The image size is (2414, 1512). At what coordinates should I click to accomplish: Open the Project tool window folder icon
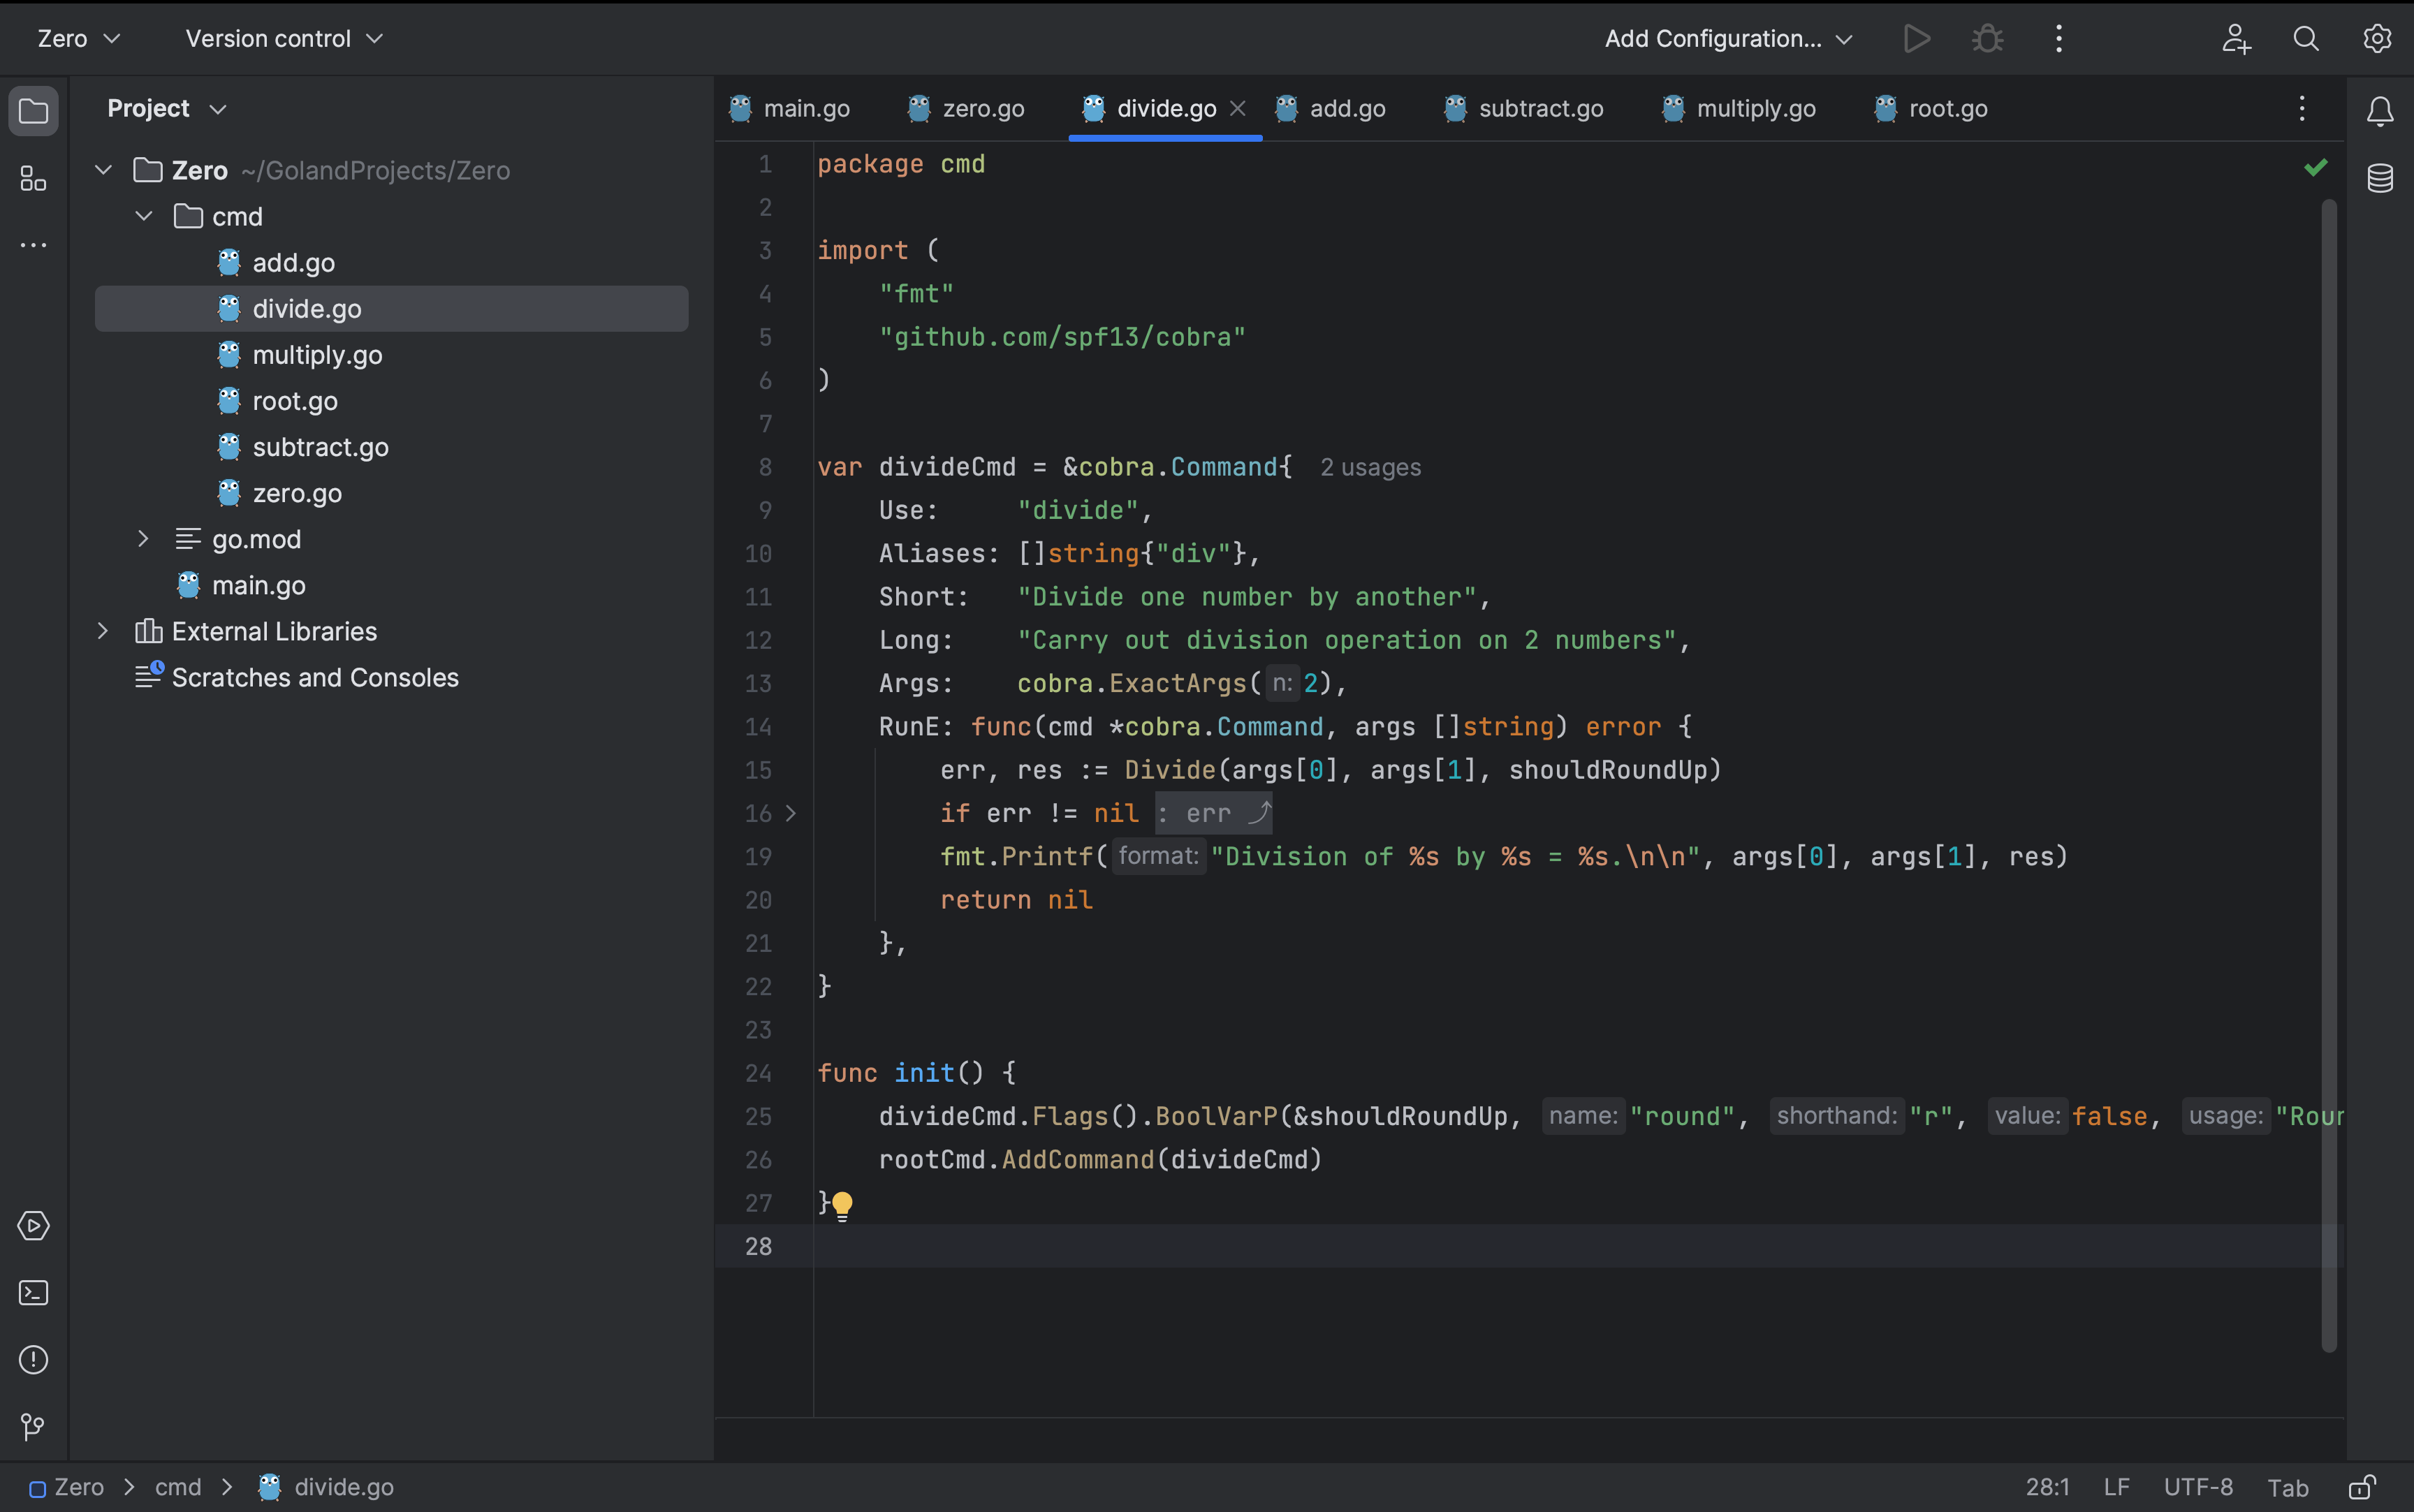pyautogui.click(x=33, y=110)
